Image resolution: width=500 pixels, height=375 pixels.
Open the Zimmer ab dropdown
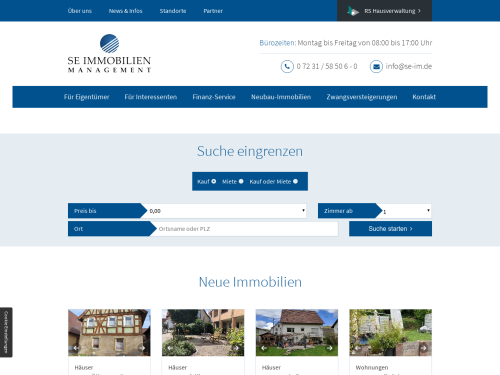(406, 211)
